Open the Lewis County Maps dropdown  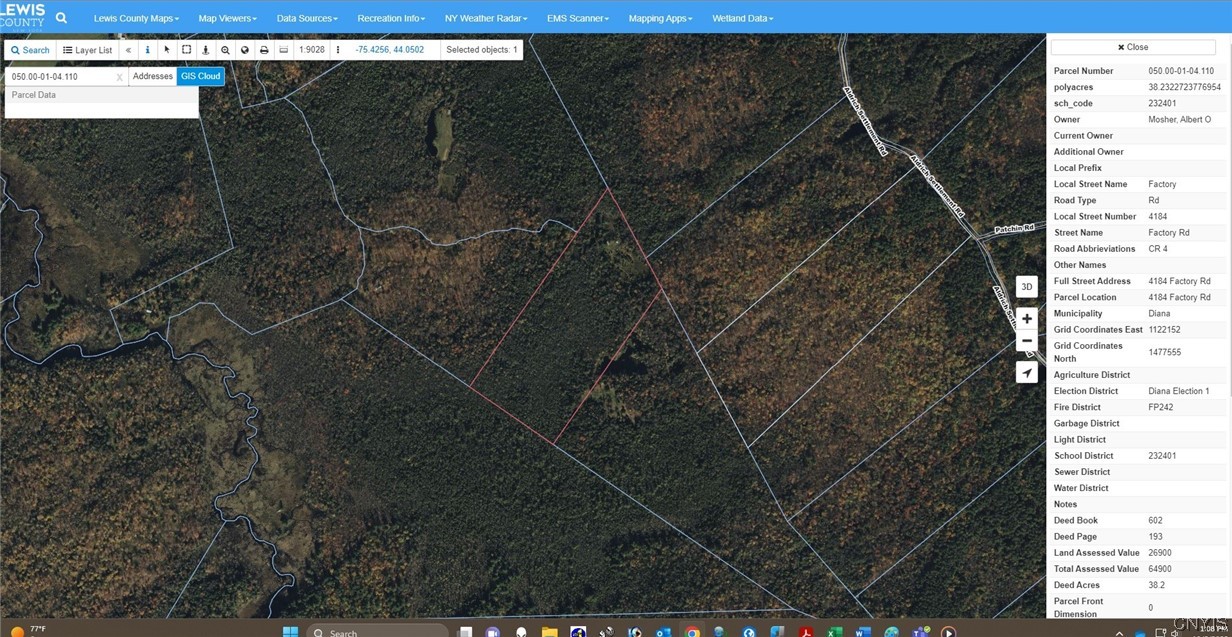click(136, 18)
